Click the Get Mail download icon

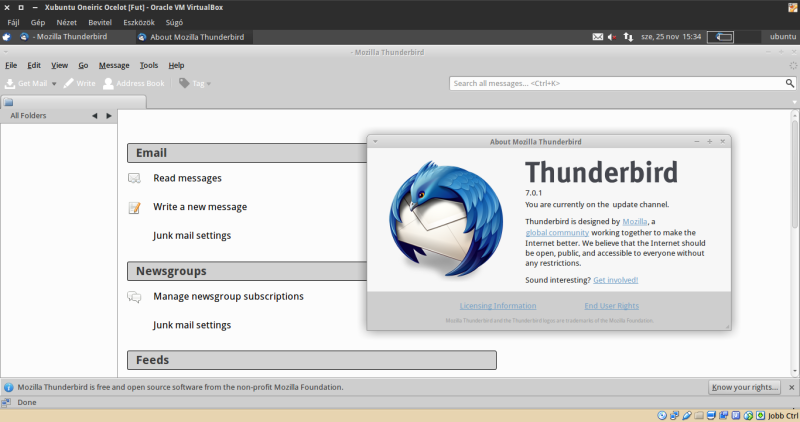(10, 84)
